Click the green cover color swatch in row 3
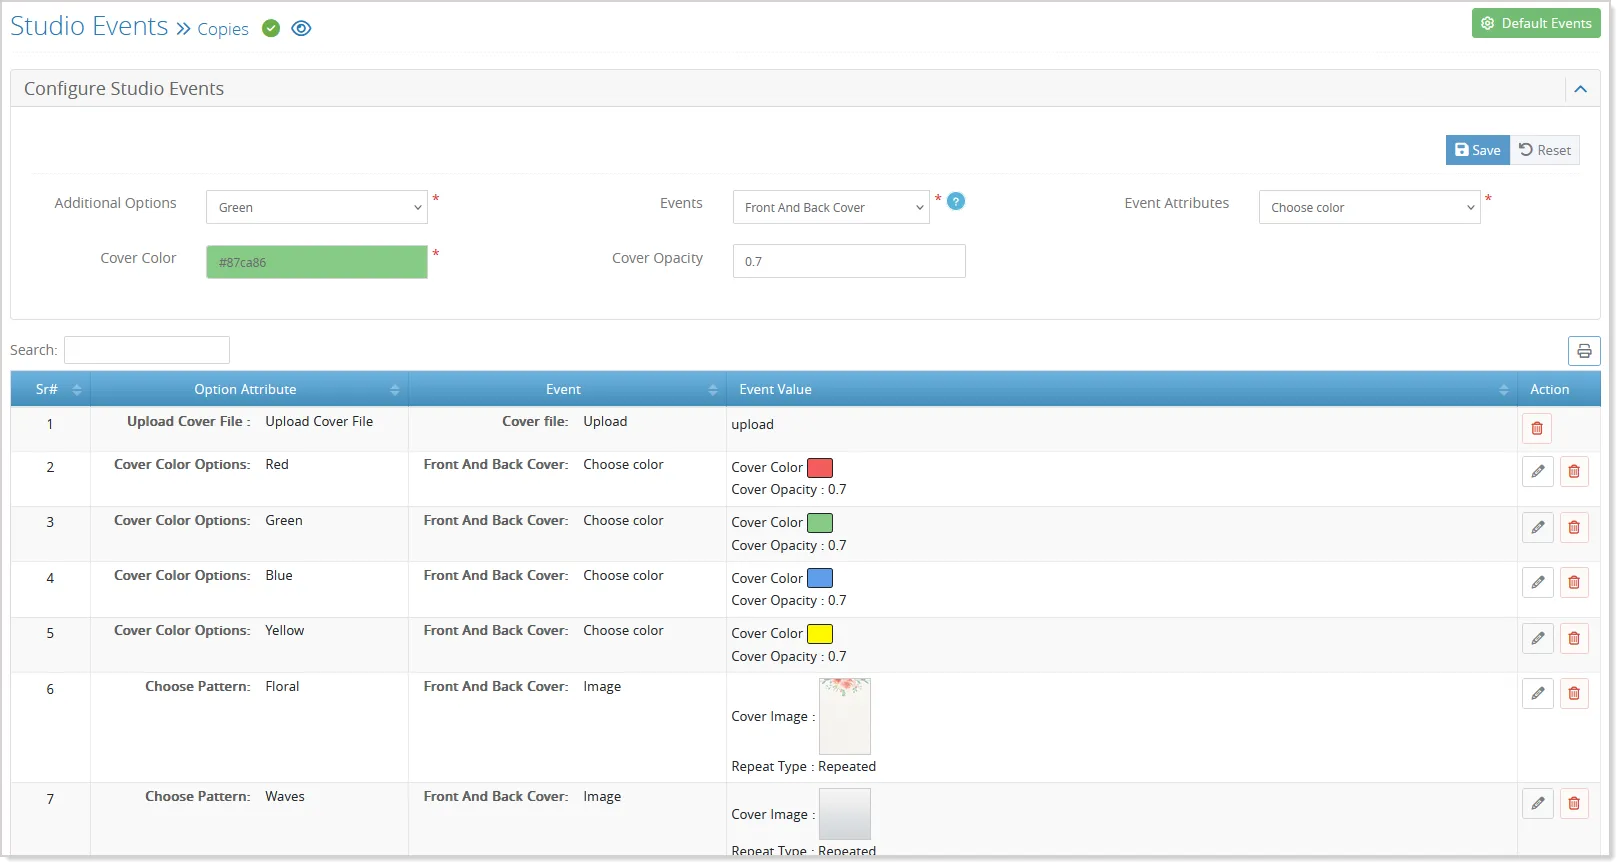The width and height of the screenshot is (1621, 867). click(820, 522)
